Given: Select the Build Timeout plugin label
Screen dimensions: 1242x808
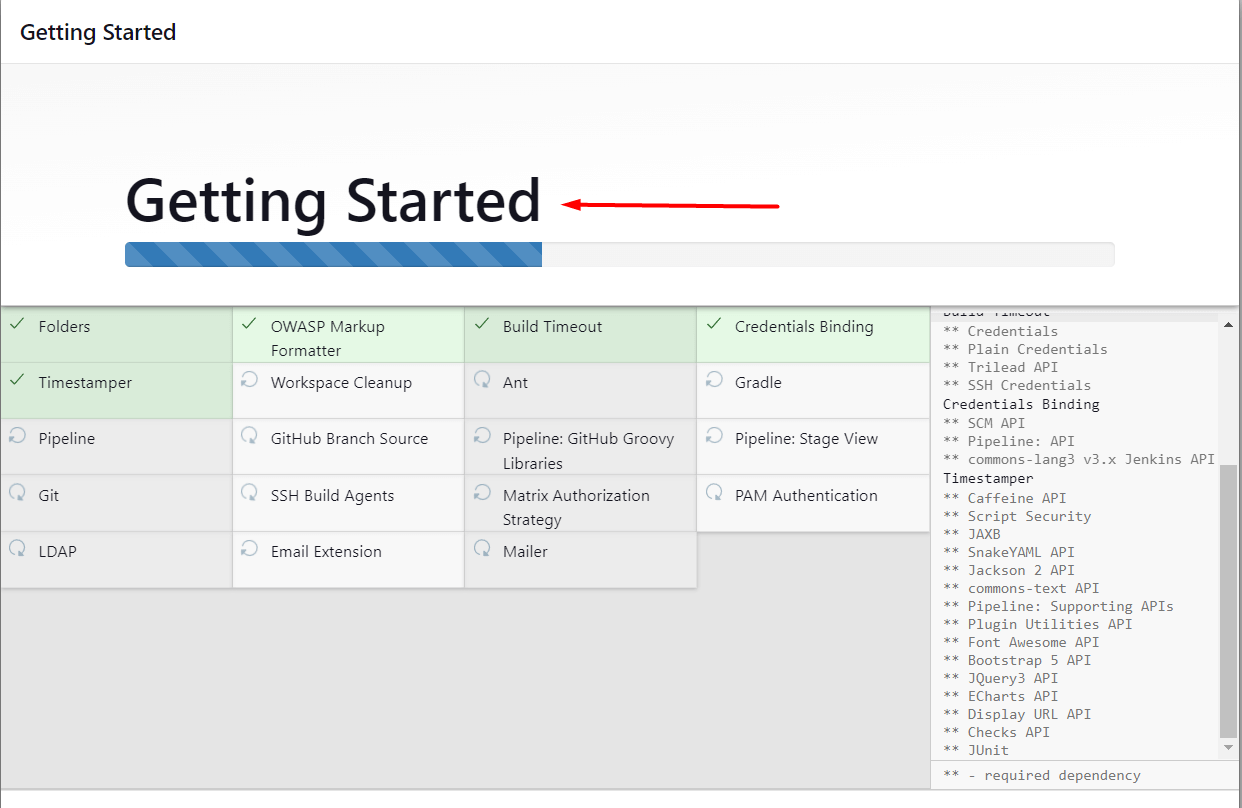Looking at the screenshot, I should [x=553, y=327].
